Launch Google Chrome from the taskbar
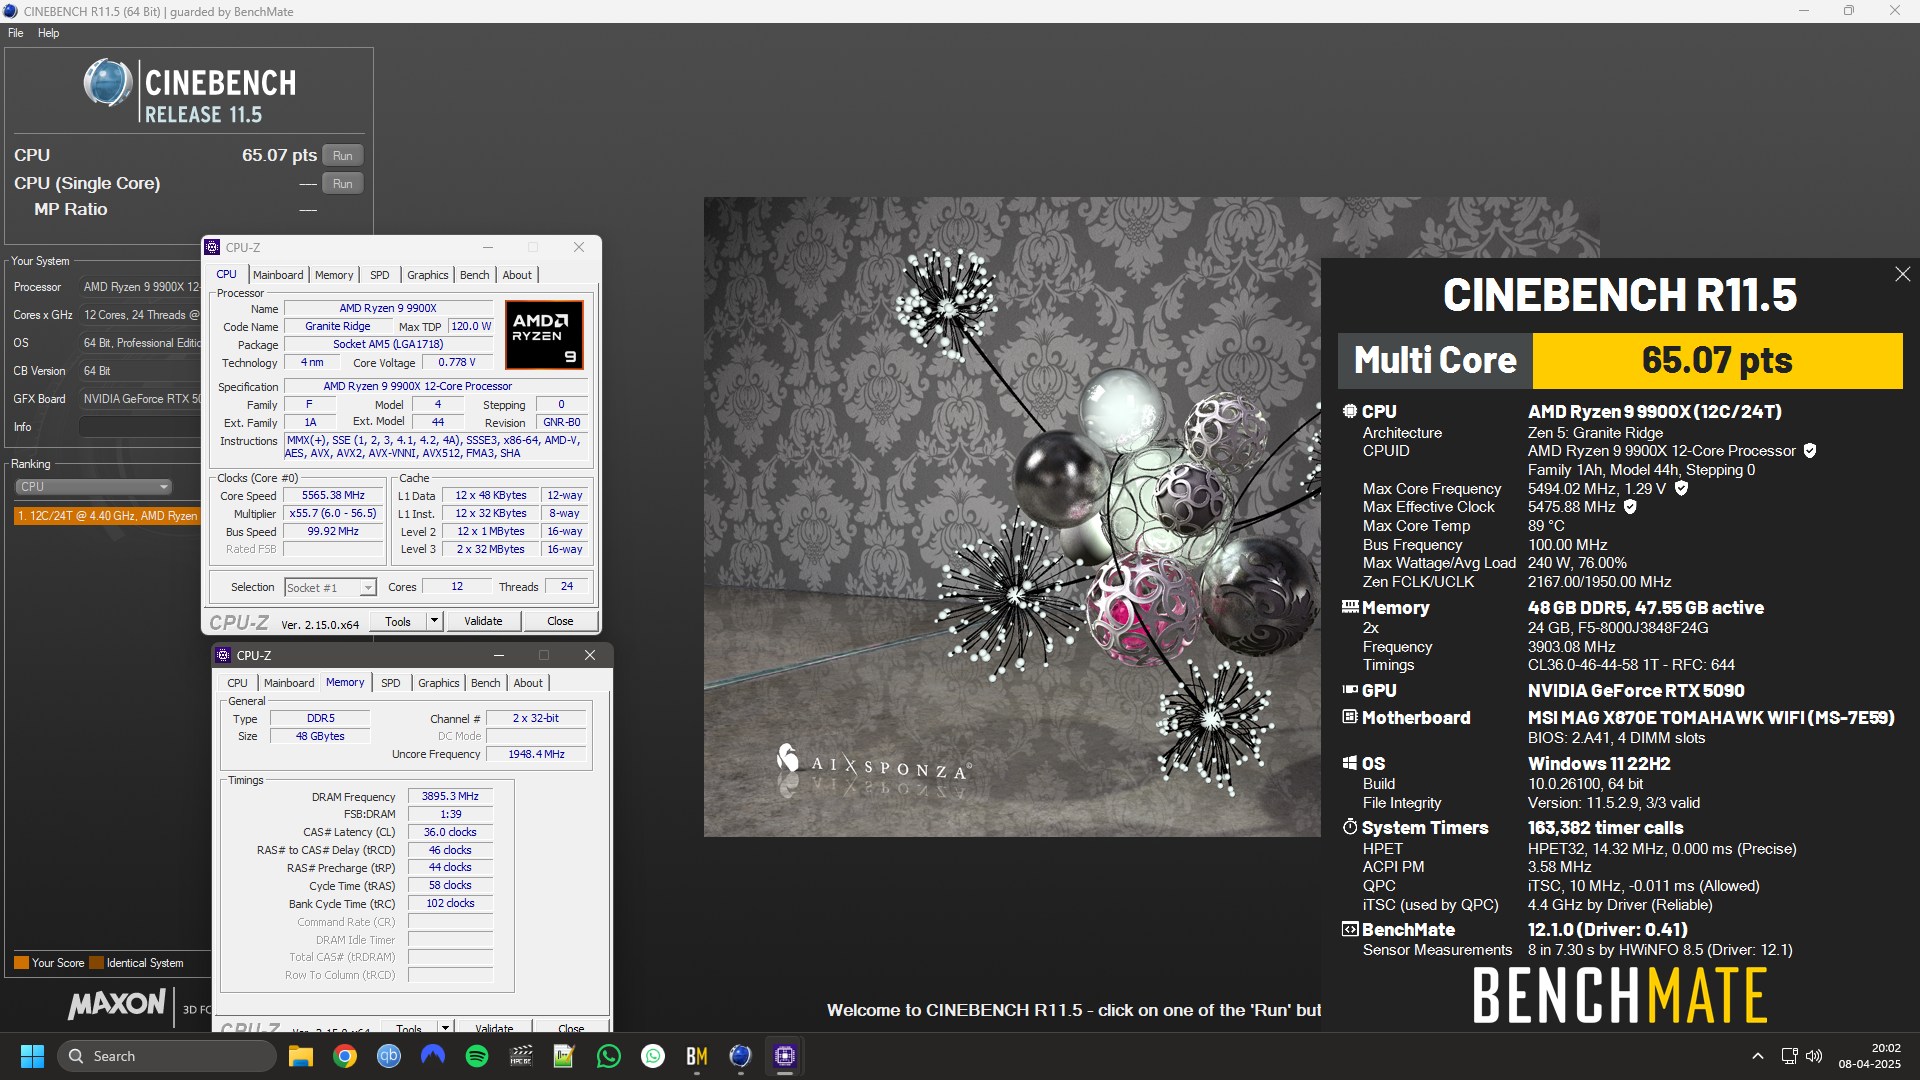Viewport: 1920px width, 1080px height. (345, 1056)
